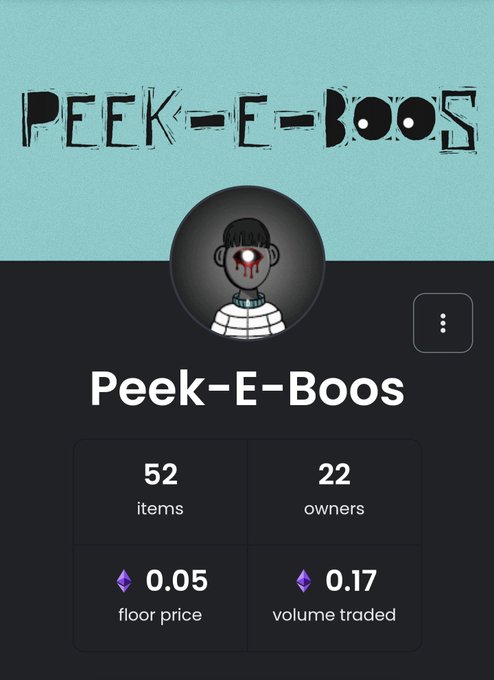Open the three-dot more options menu
This screenshot has height=680, width=494.
click(x=443, y=323)
